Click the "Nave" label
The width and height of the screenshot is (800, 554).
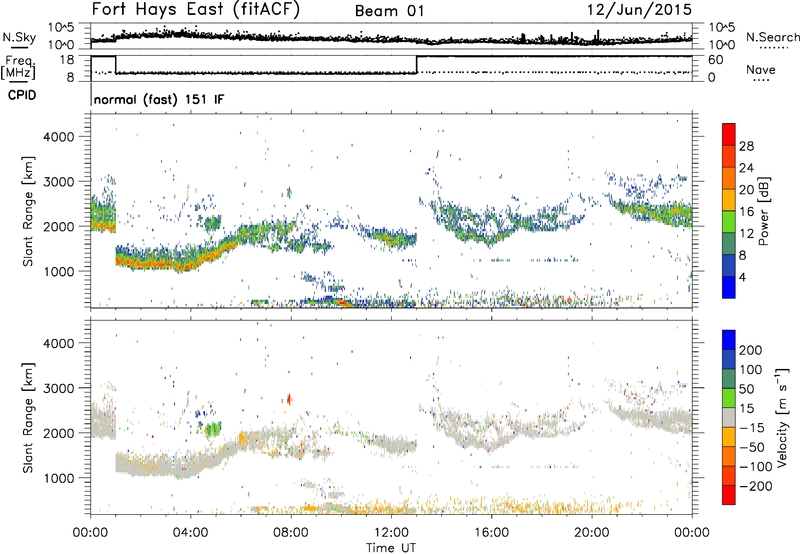tap(761, 69)
